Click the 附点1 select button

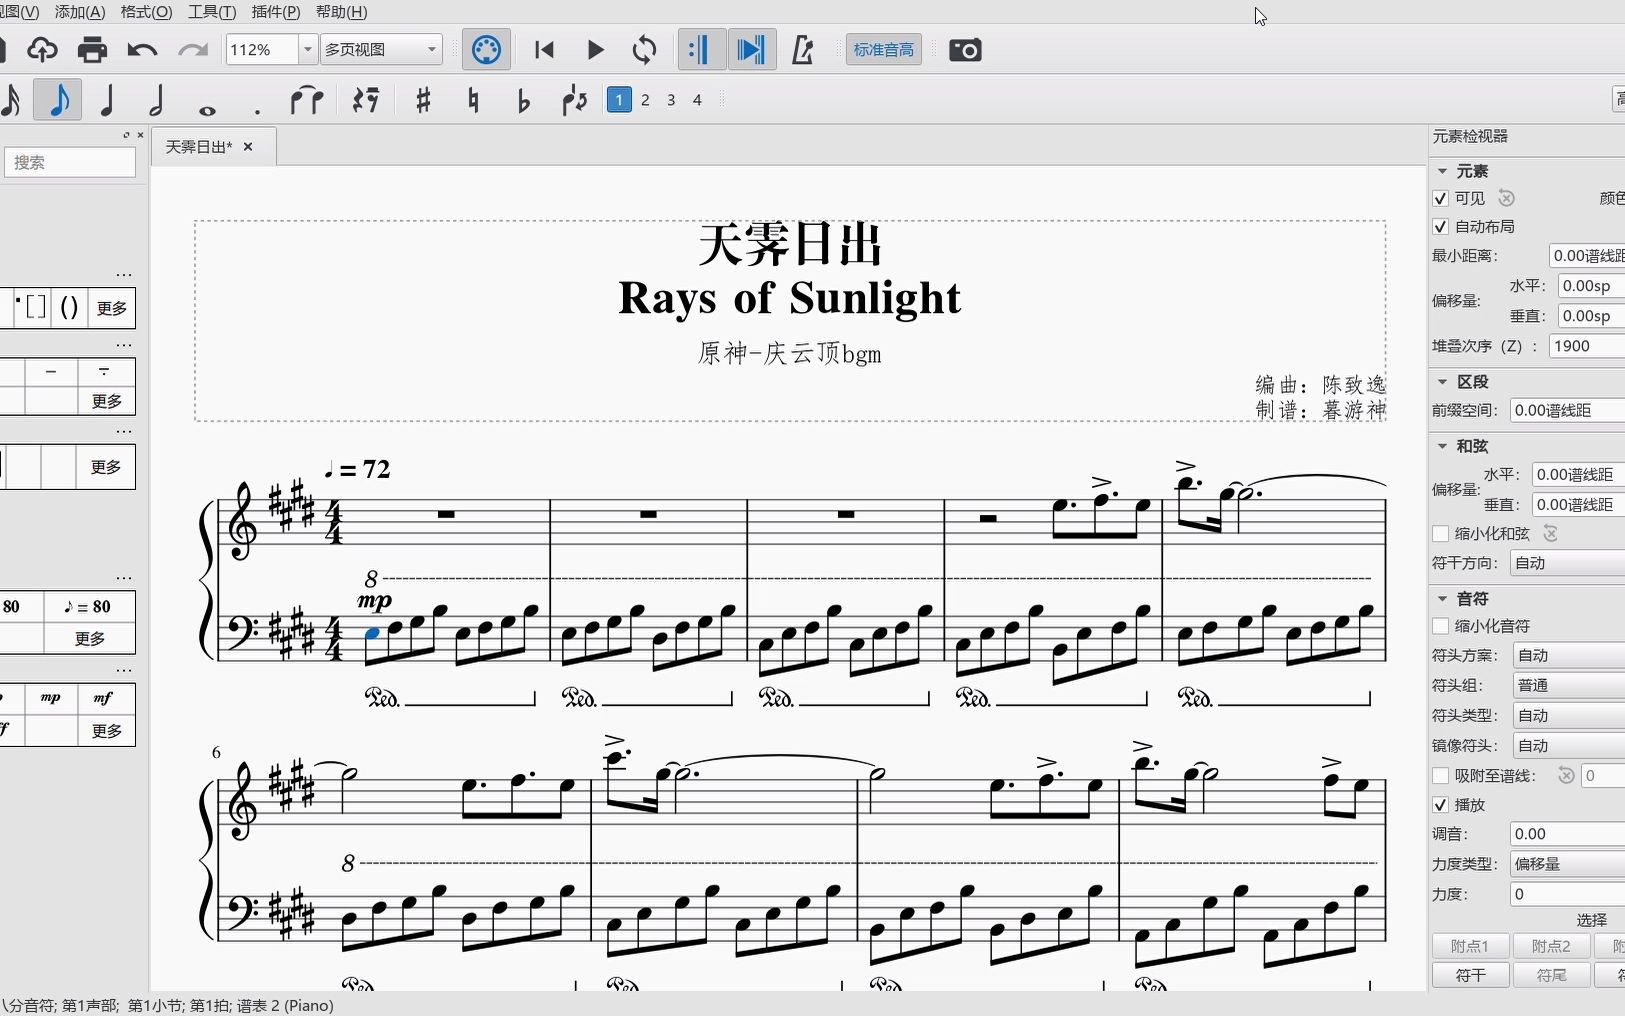tap(1470, 946)
